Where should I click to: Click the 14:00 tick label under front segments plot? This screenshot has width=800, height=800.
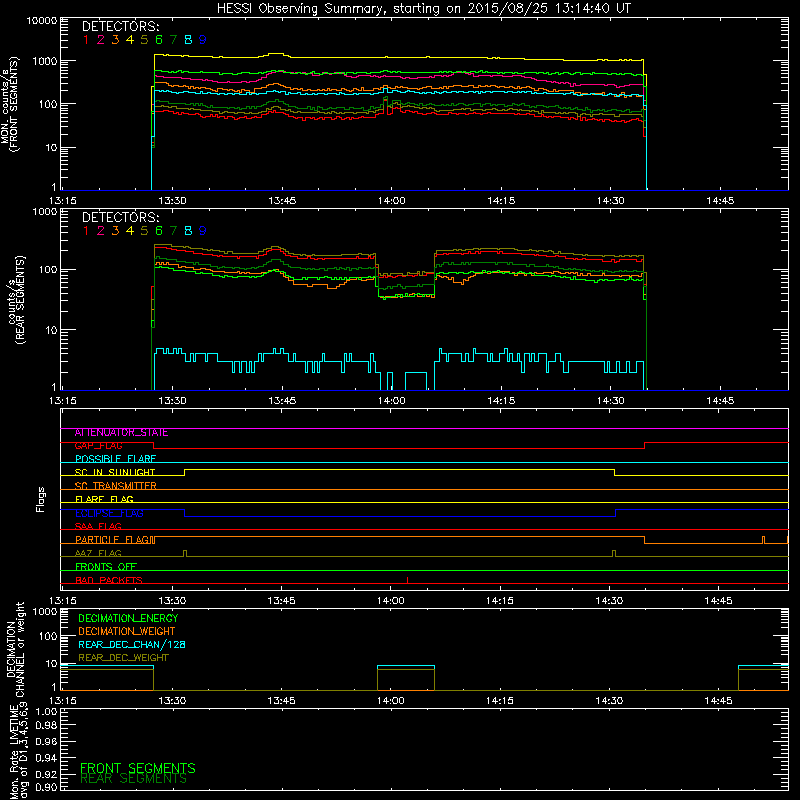click(392, 201)
